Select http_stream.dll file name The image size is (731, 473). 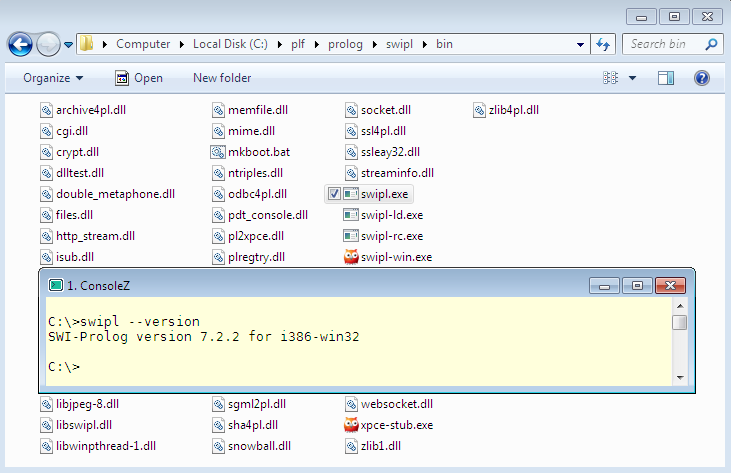95,236
